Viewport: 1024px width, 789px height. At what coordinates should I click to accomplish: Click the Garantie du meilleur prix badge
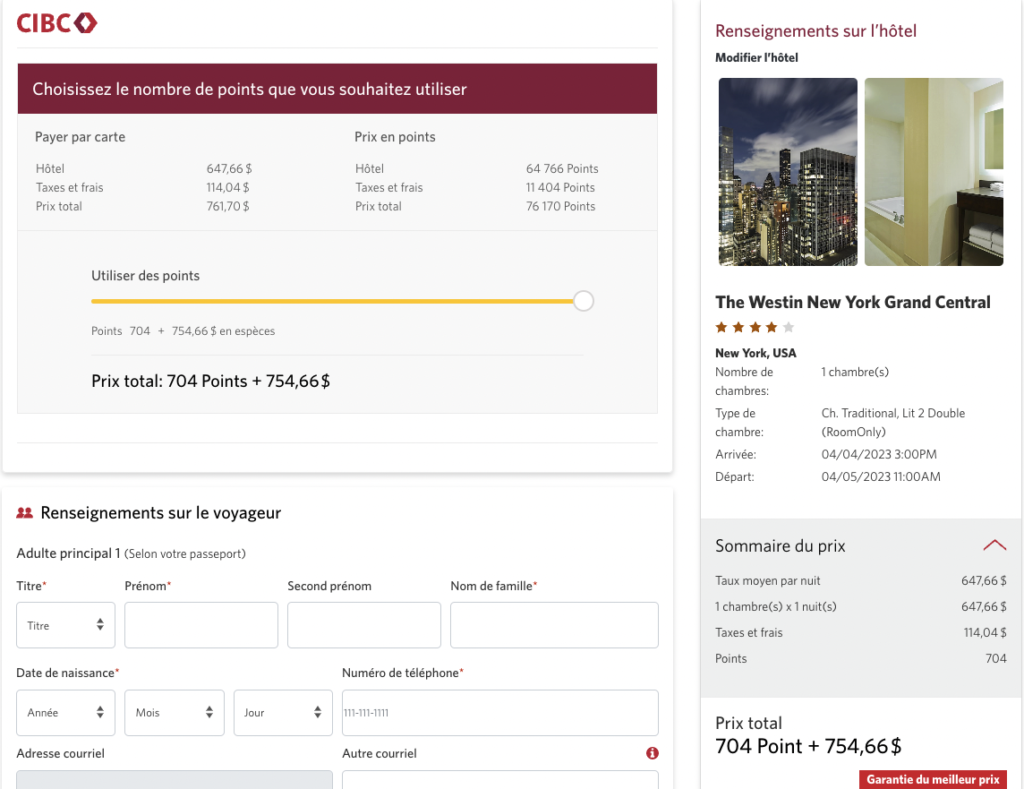click(932, 779)
